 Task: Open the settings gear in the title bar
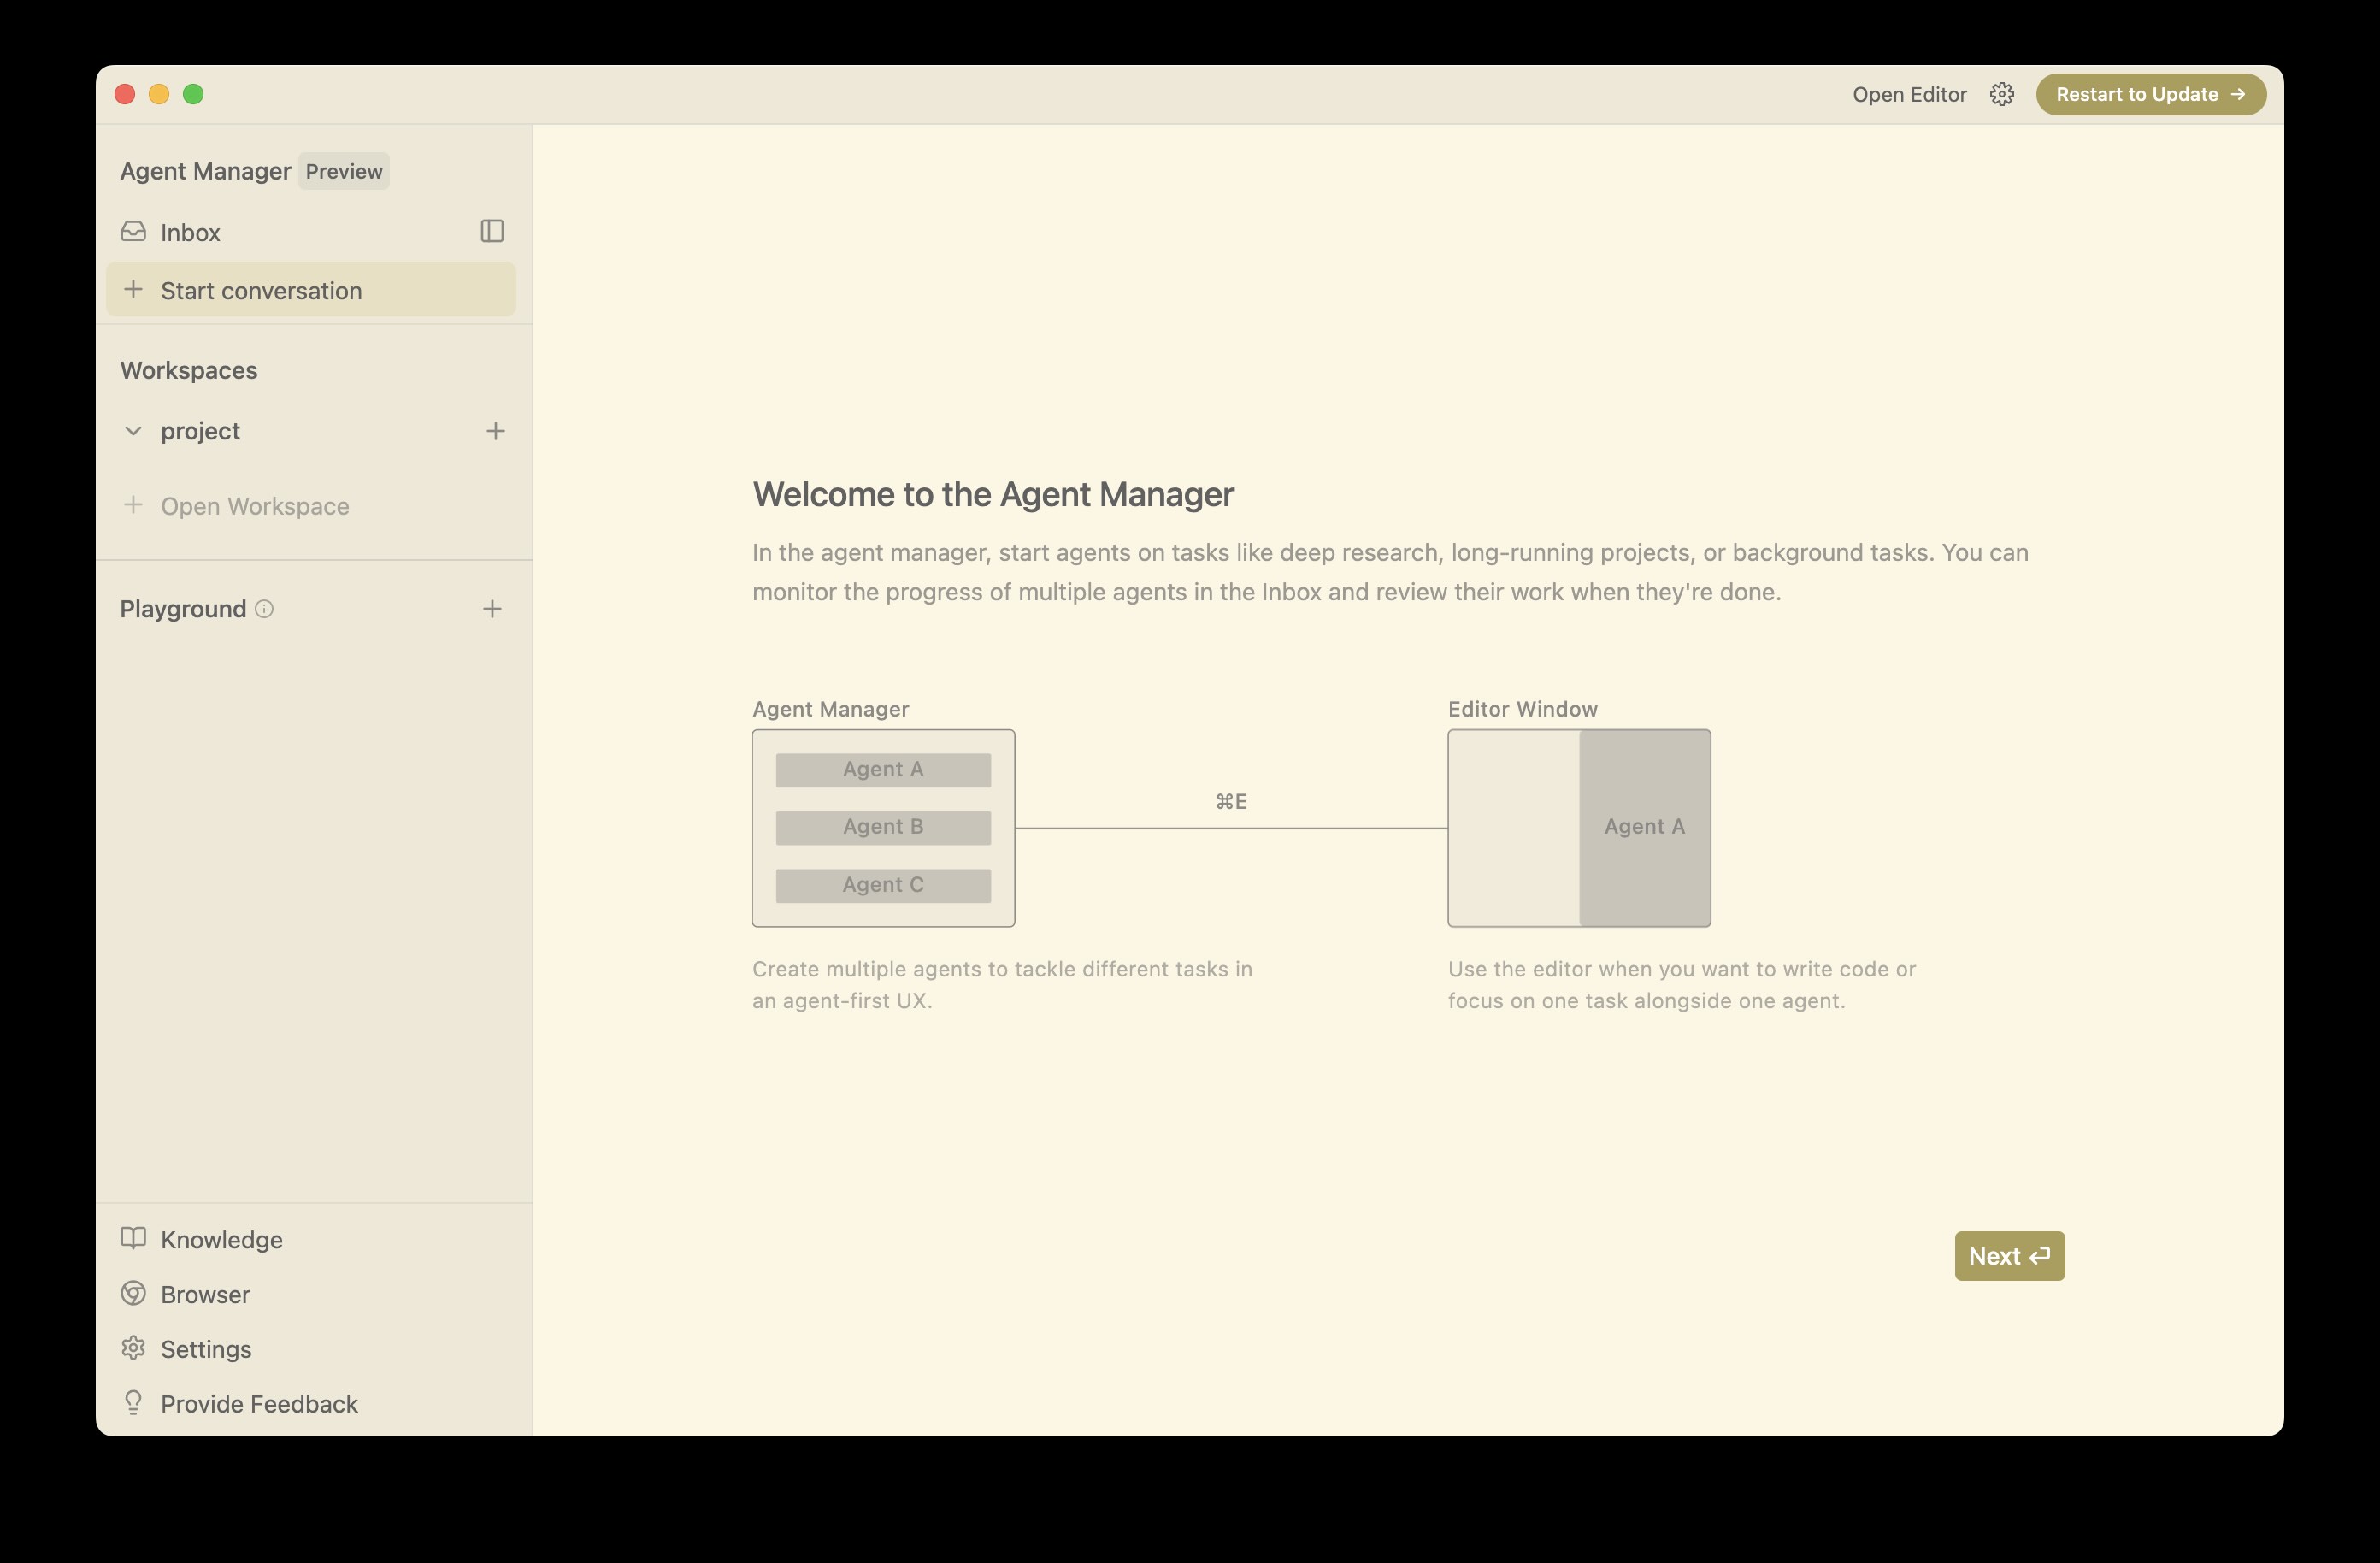(2001, 94)
